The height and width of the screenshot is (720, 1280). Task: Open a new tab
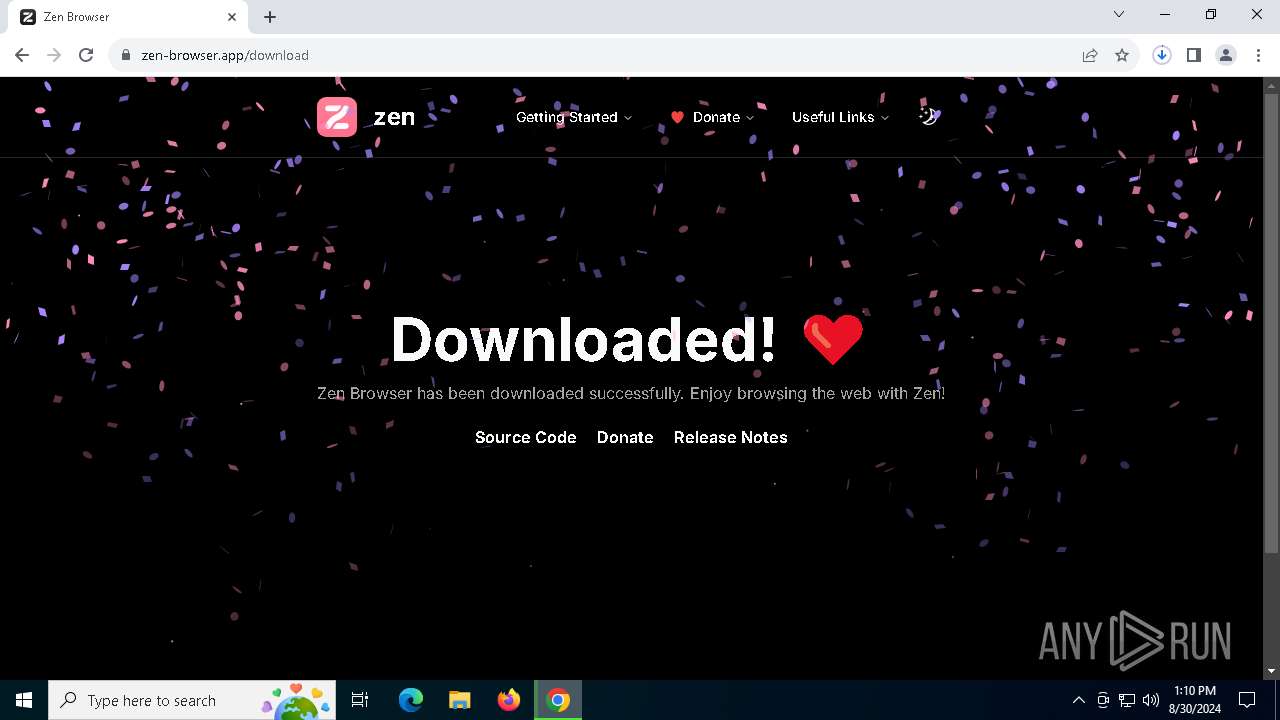[270, 17]
